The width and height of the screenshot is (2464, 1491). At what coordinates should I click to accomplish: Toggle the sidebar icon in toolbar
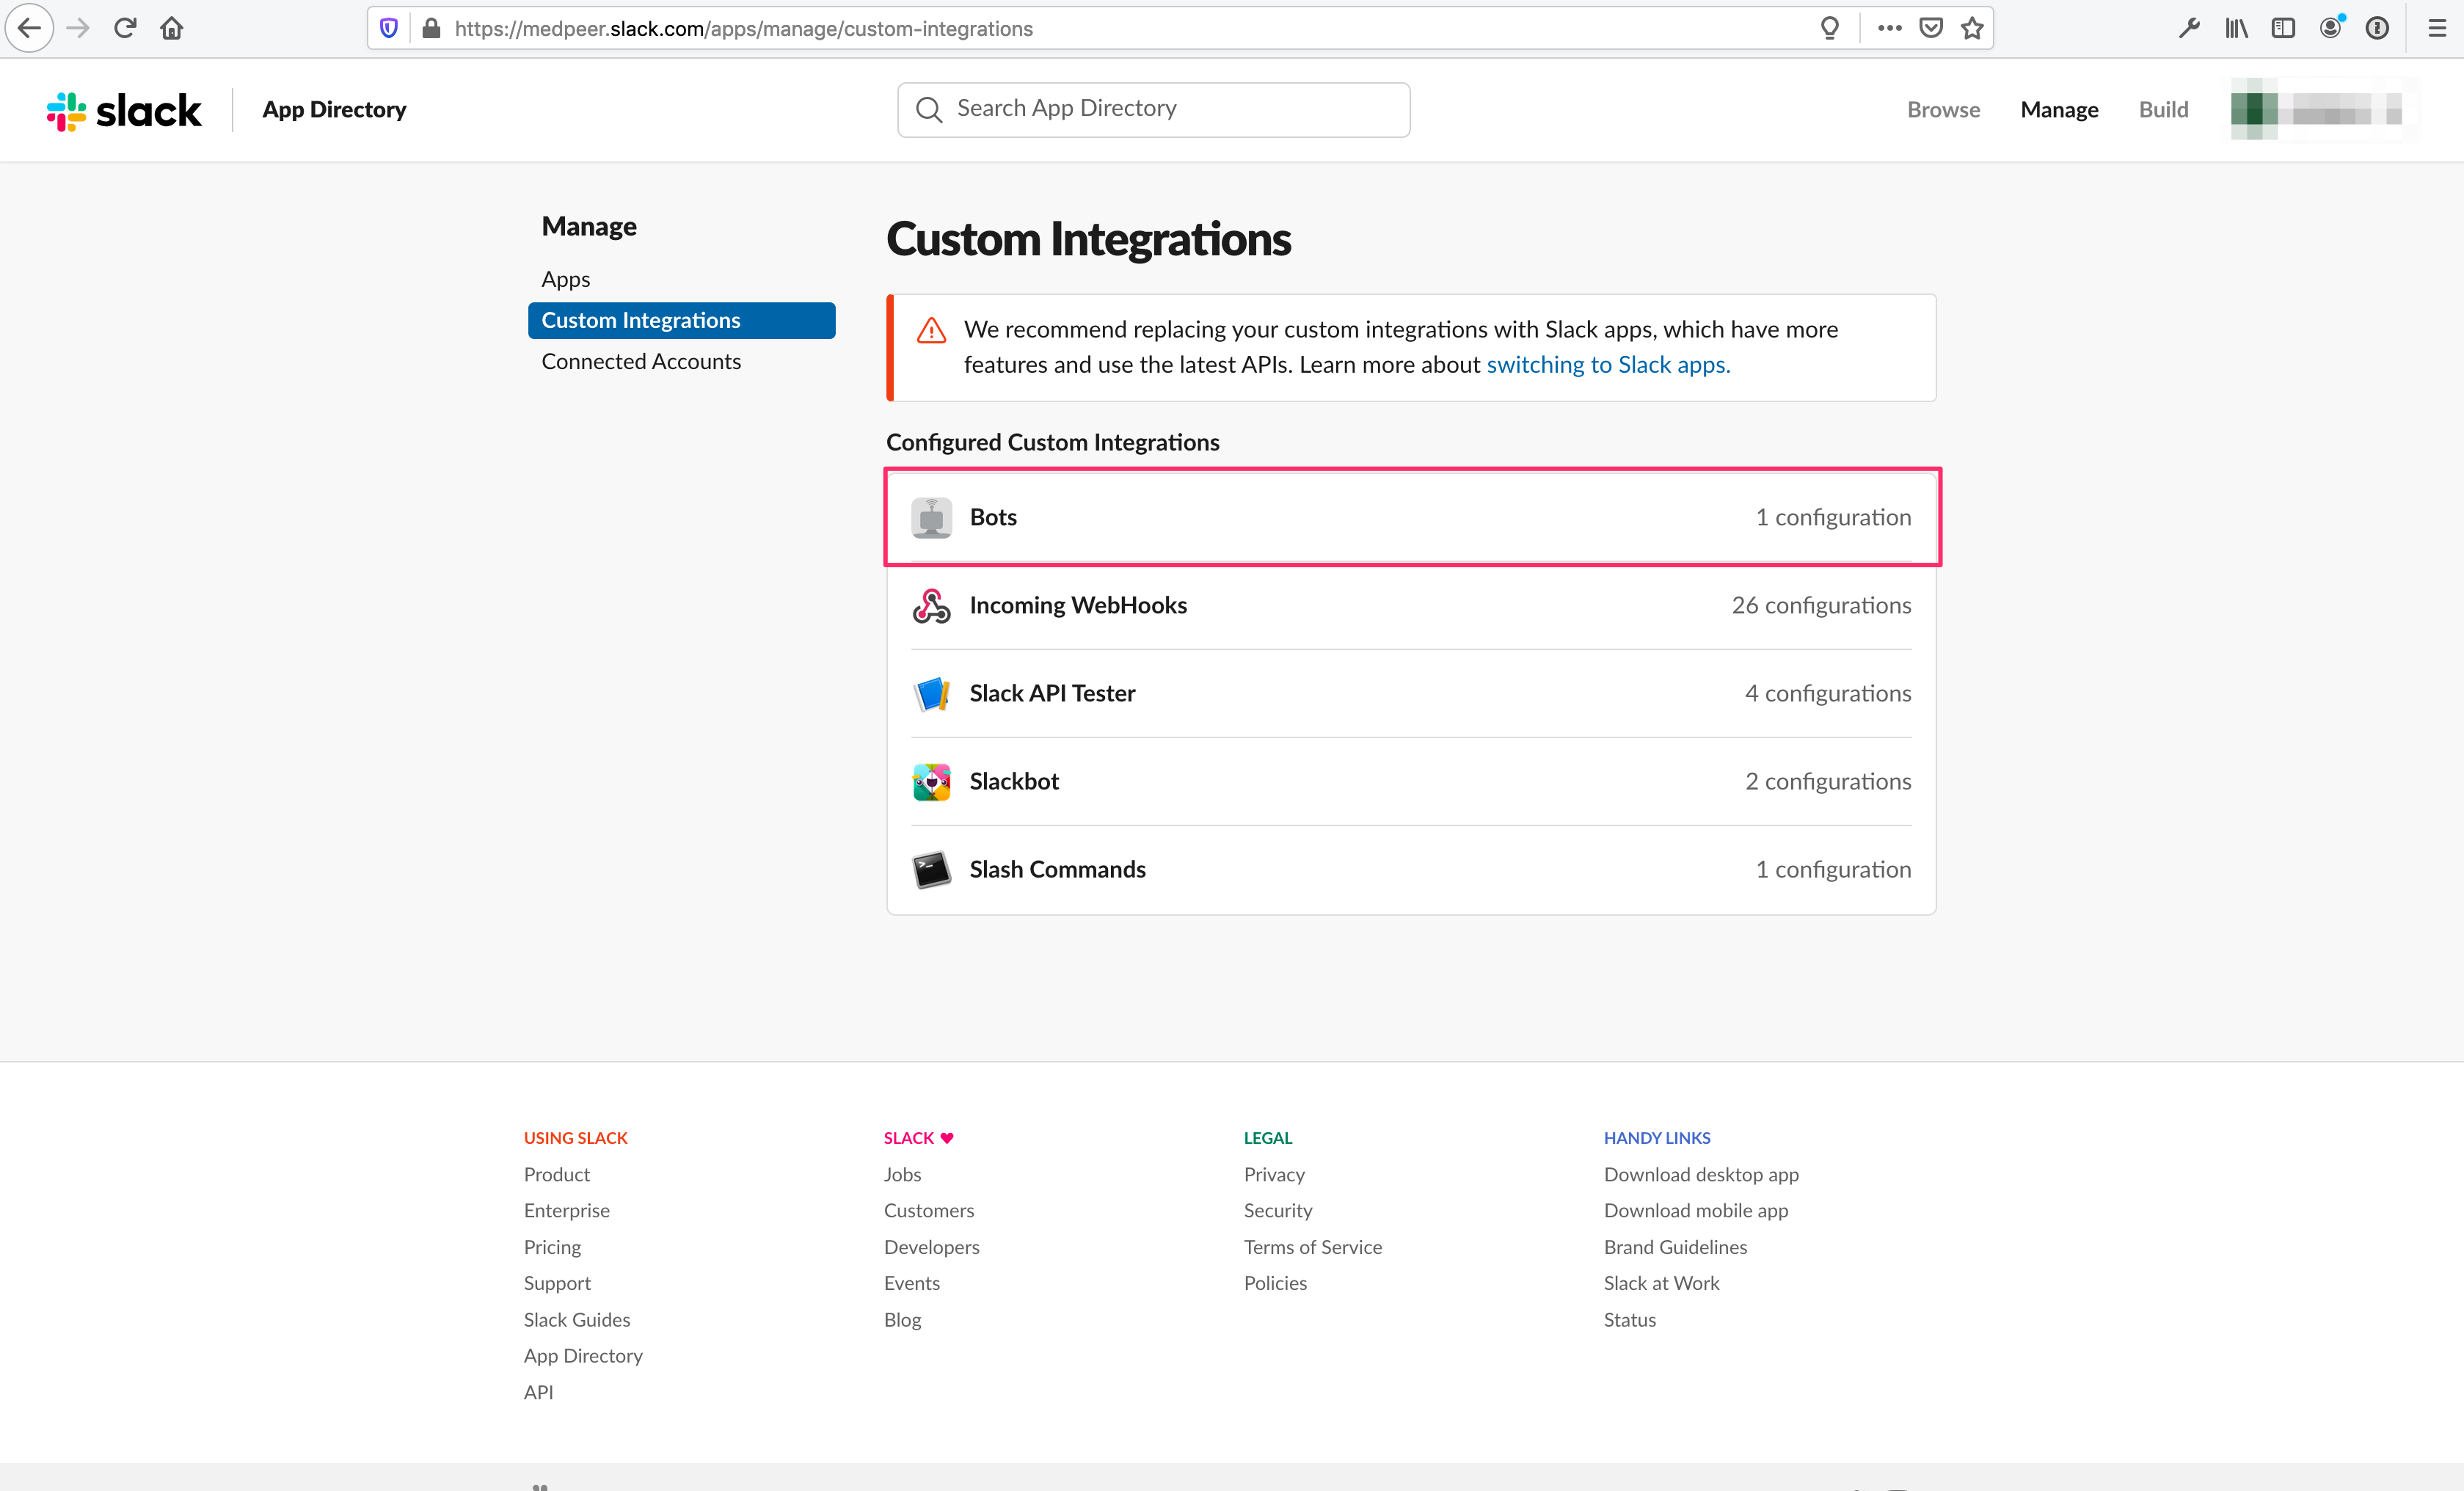coord(2283,28)
